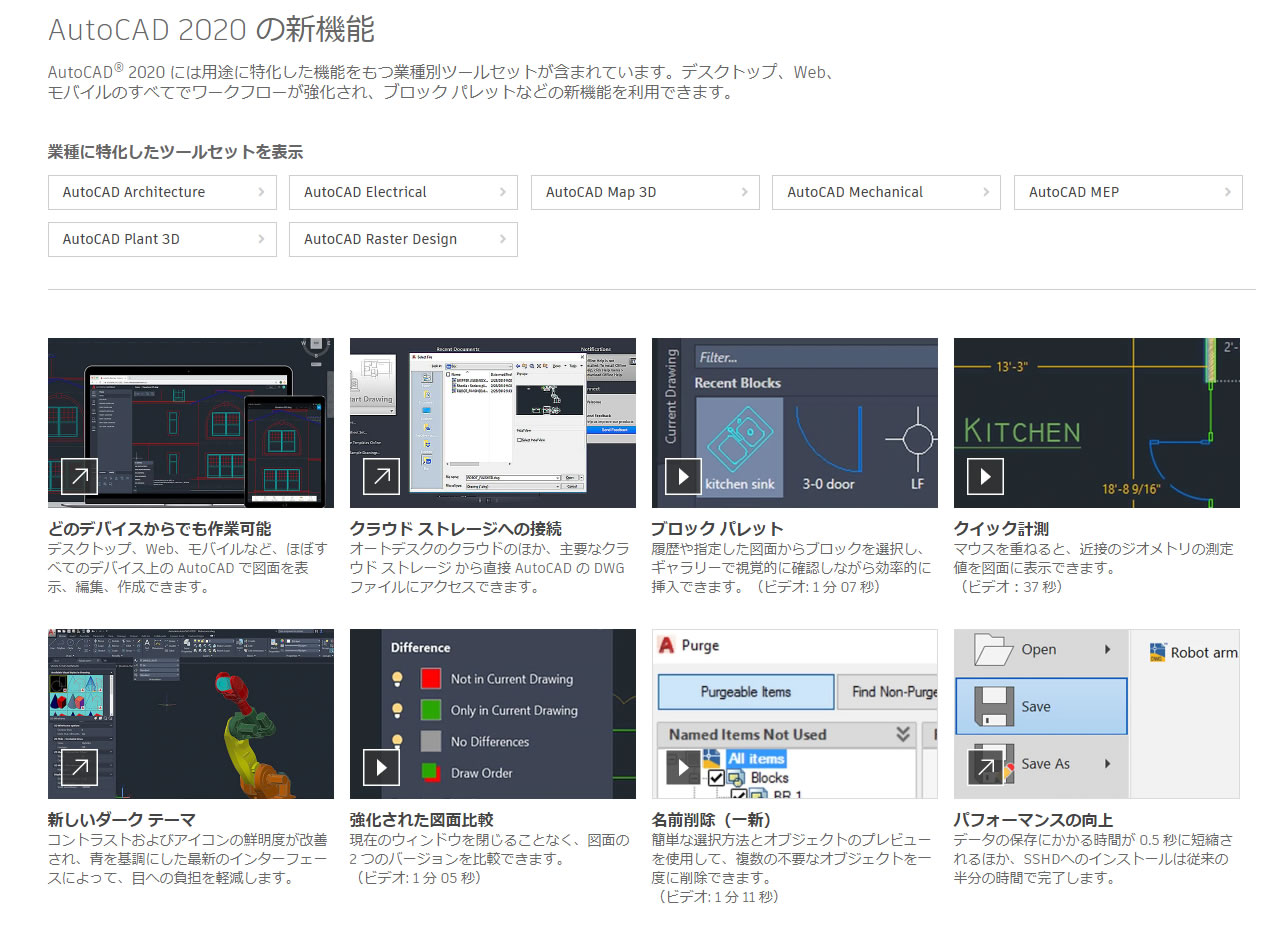Click the text （ビデオ: 1 分 11 秒）

click(717, 897)
